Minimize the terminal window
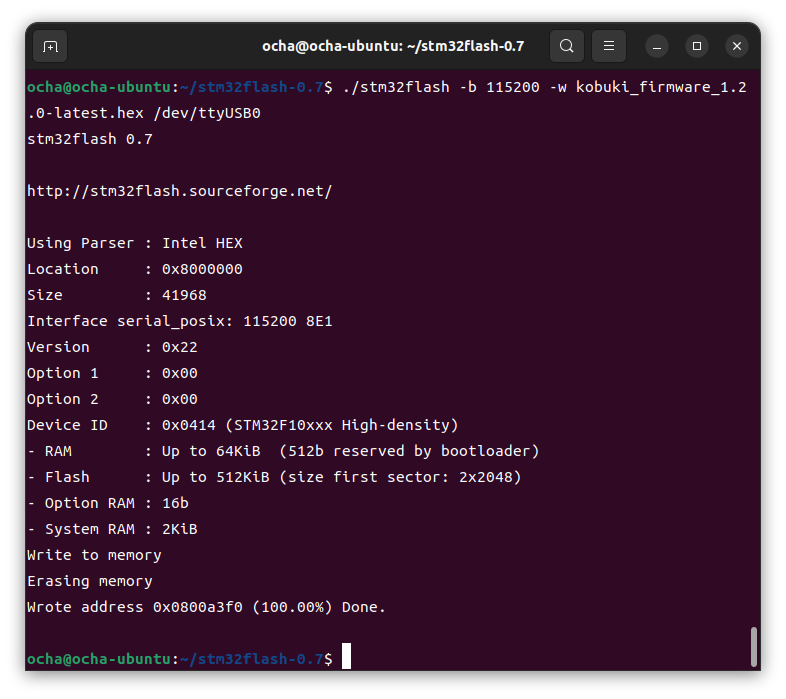Viewport: 786px width, 699px height. pyautogui.click(x=657, y=46)
